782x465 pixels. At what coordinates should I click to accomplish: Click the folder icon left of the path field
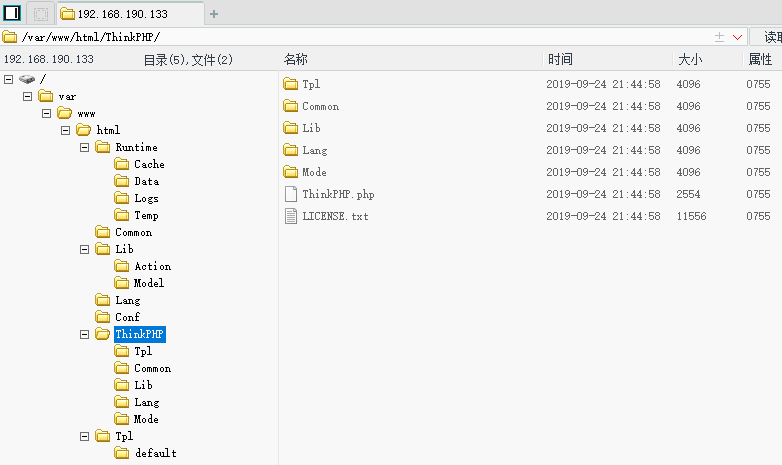[x=9, y=36]
